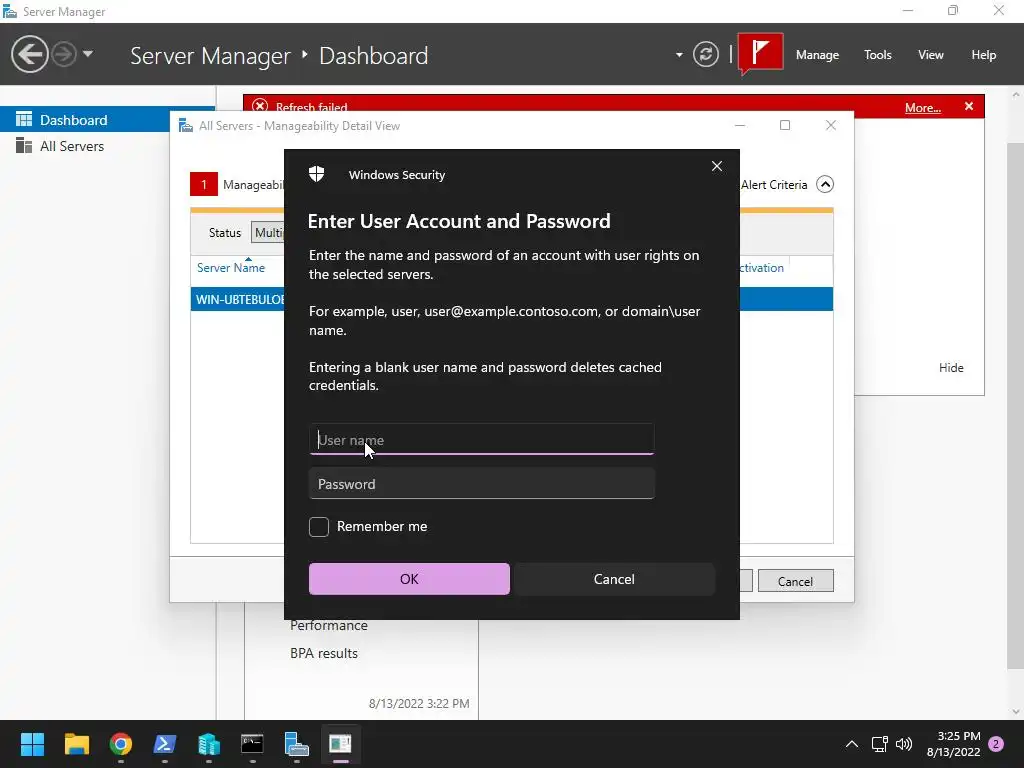The image size is (1024, 768).
Task: Click the All Servers window title icon
Action: tap(185, 125)
